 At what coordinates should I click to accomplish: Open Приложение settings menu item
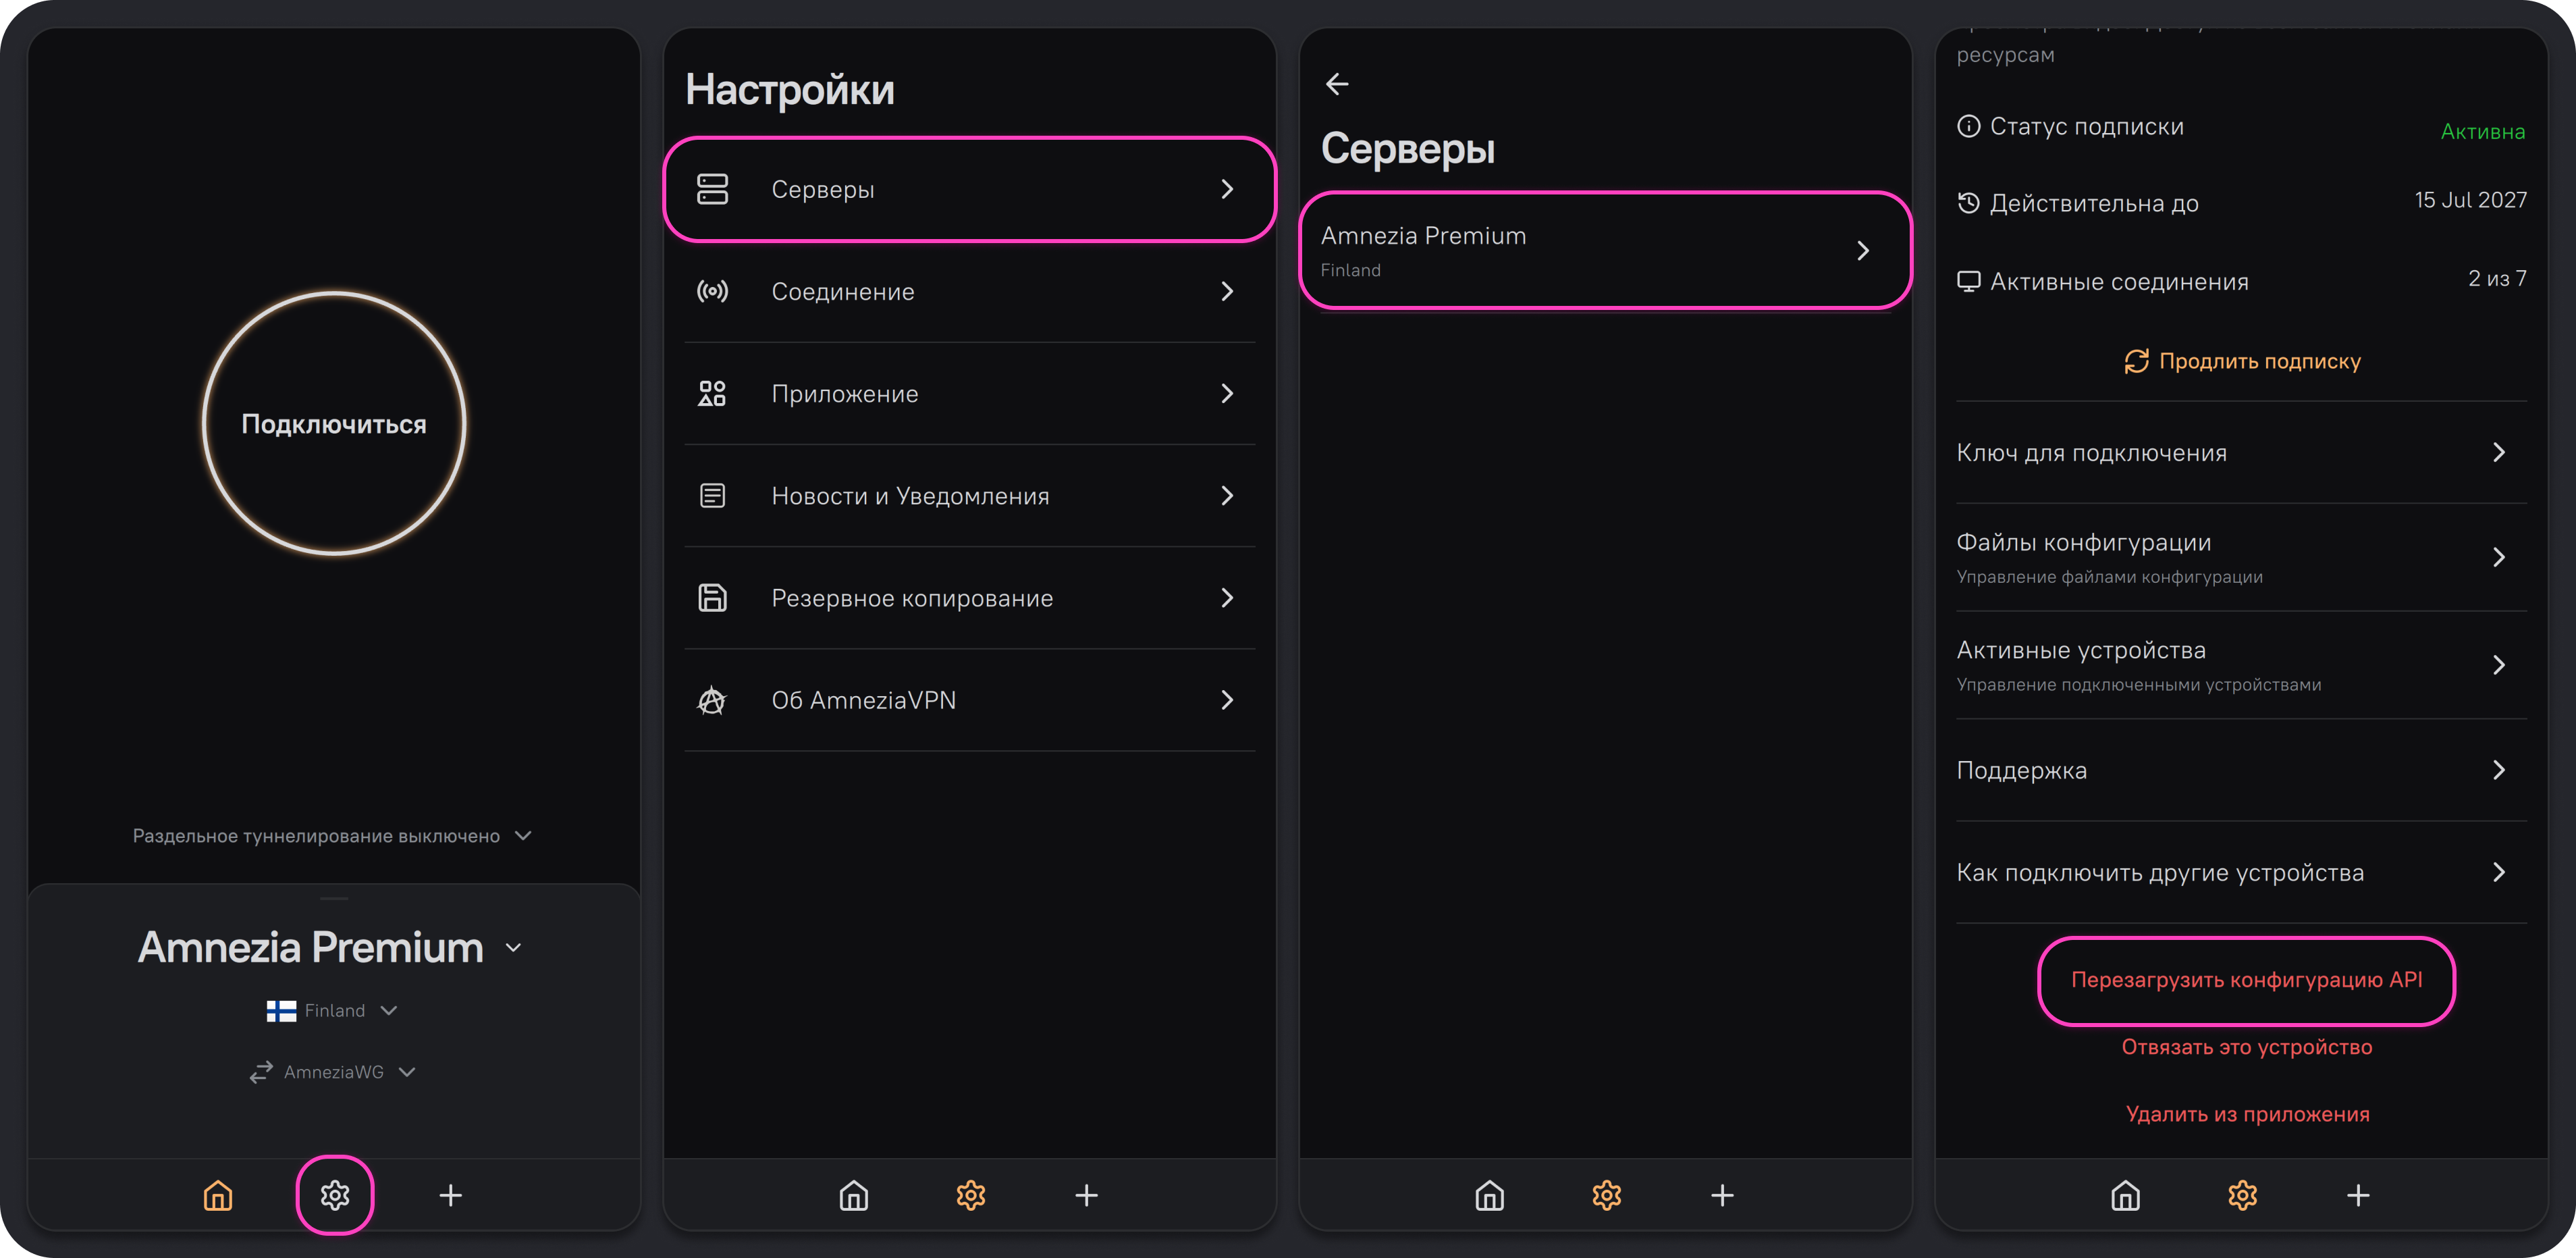click(969, 393)
